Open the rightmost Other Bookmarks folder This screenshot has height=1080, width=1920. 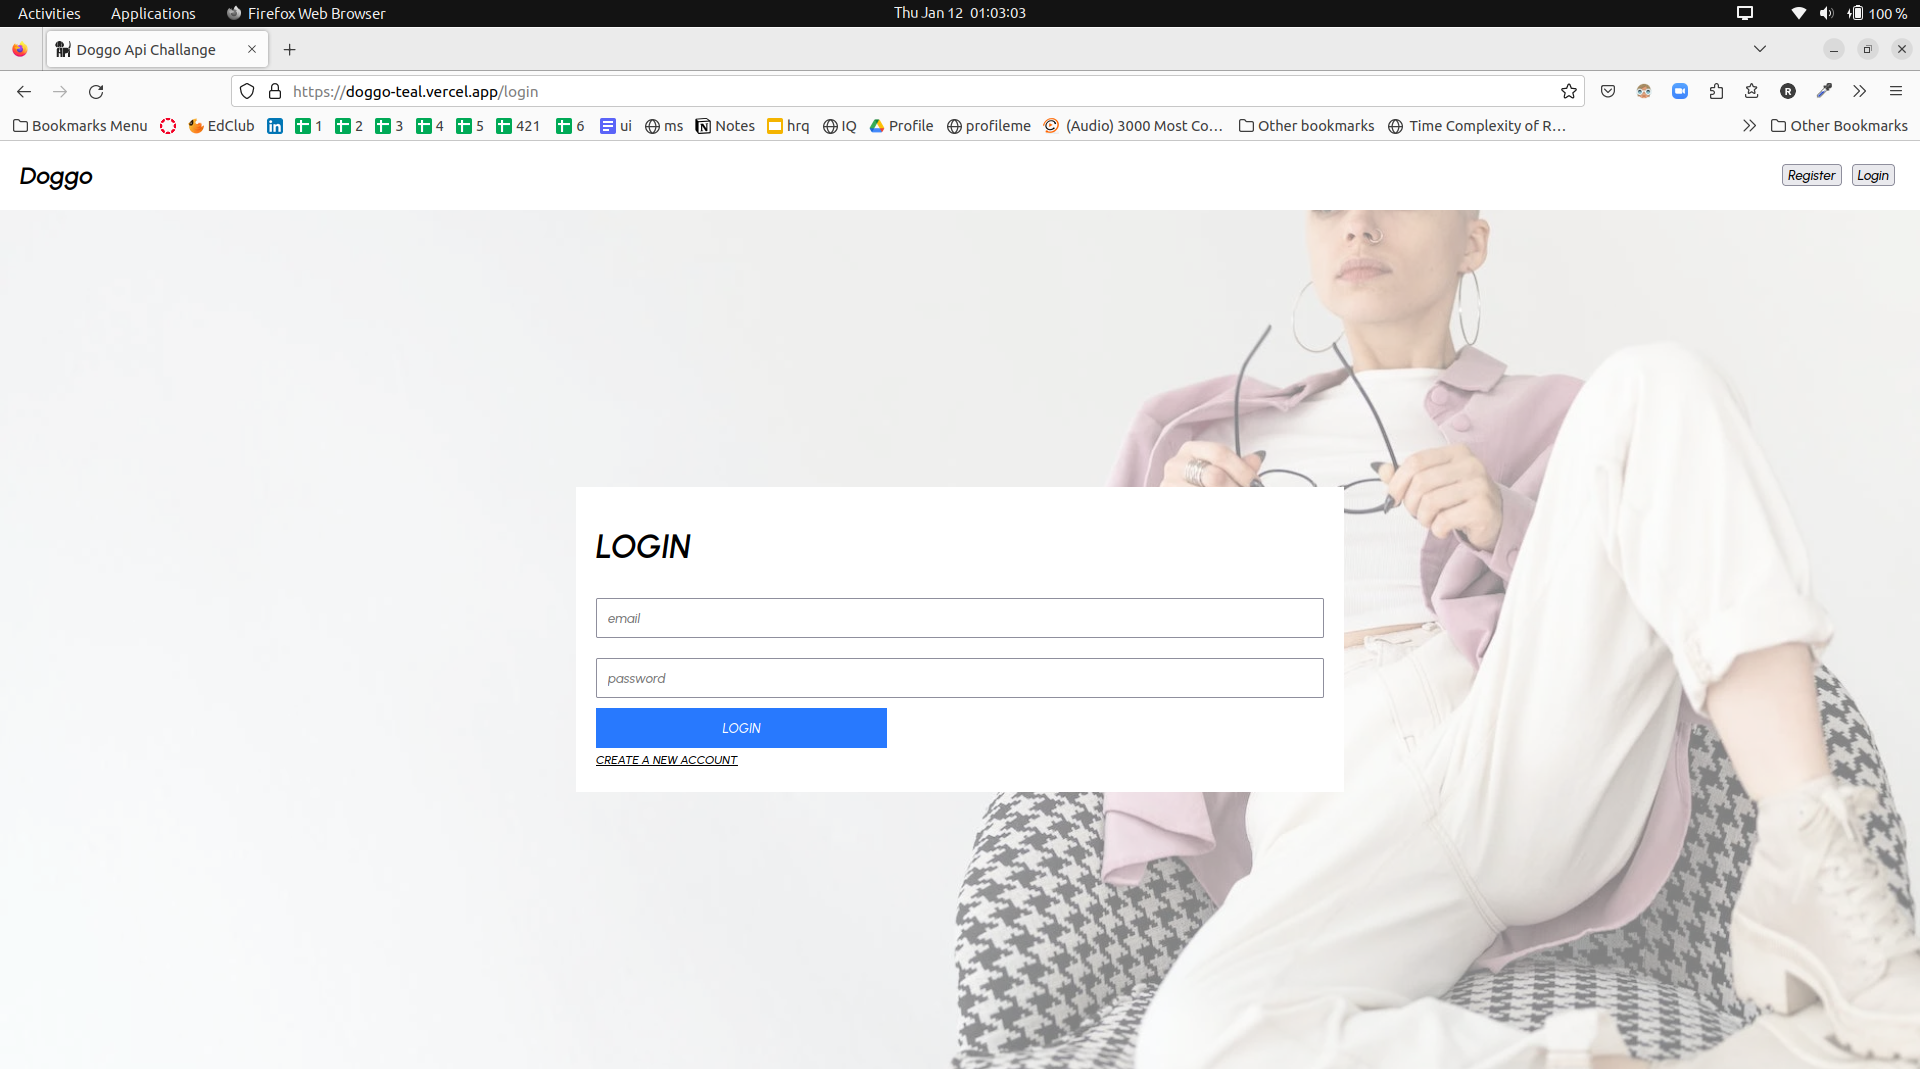click(1839, 126)
